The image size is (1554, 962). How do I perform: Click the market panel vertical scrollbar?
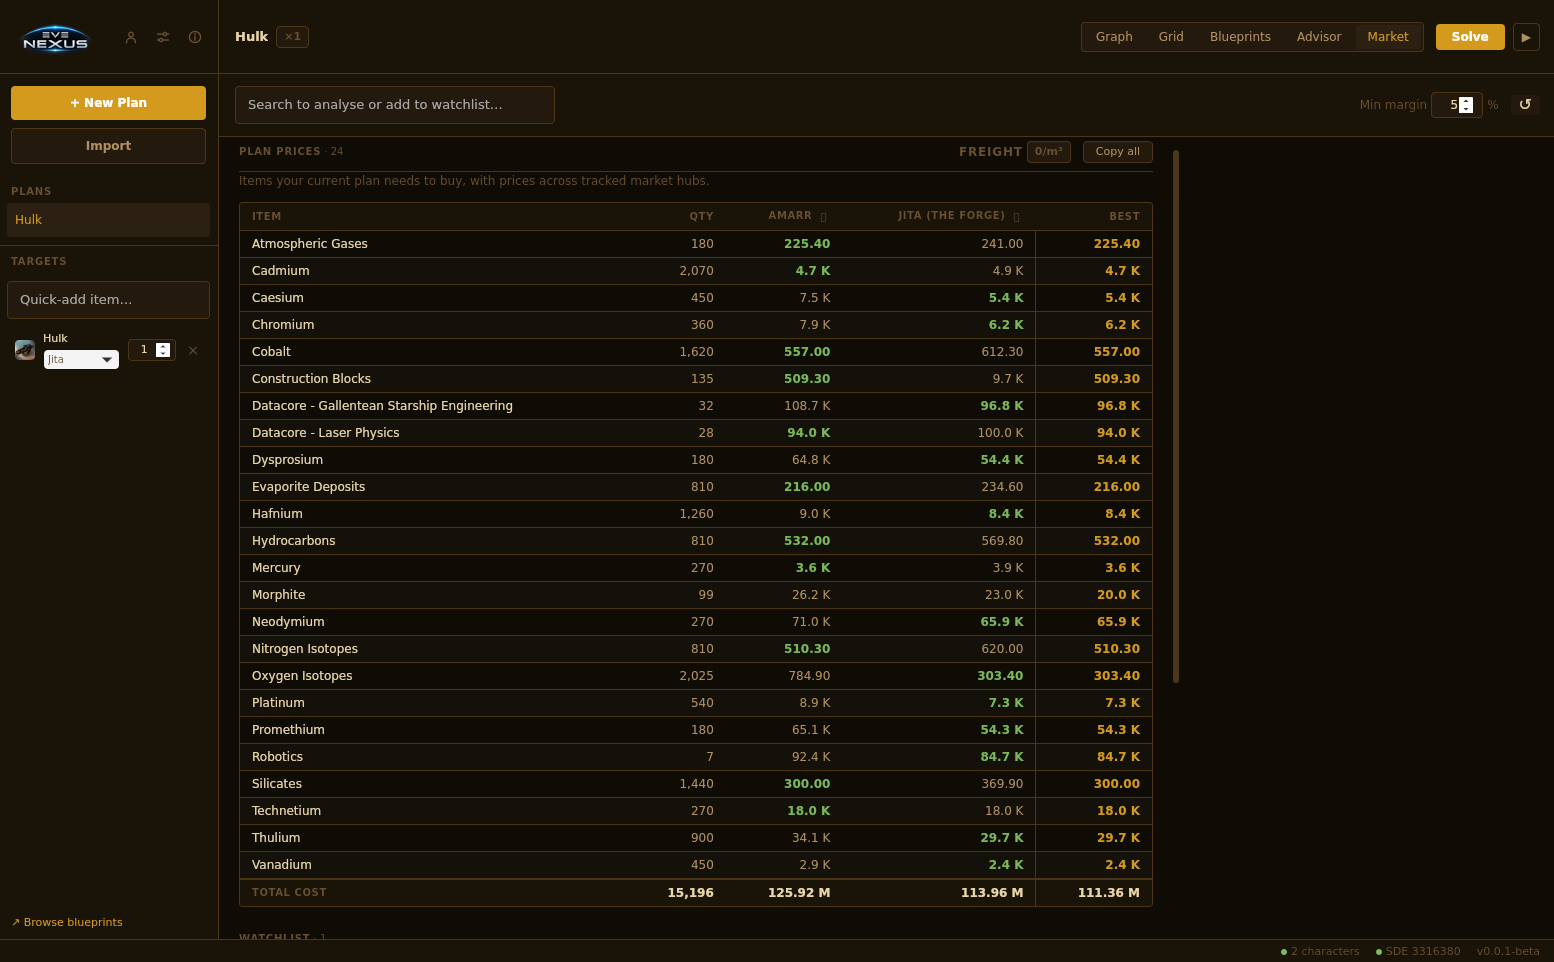point(1176,416)
